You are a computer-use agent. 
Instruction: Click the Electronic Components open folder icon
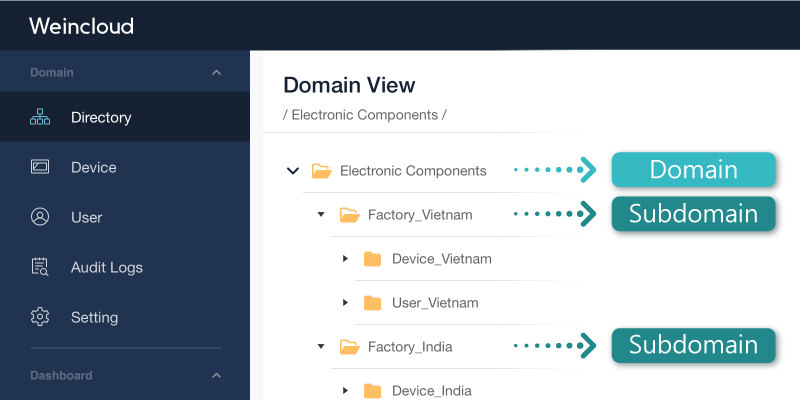(321, 171)
